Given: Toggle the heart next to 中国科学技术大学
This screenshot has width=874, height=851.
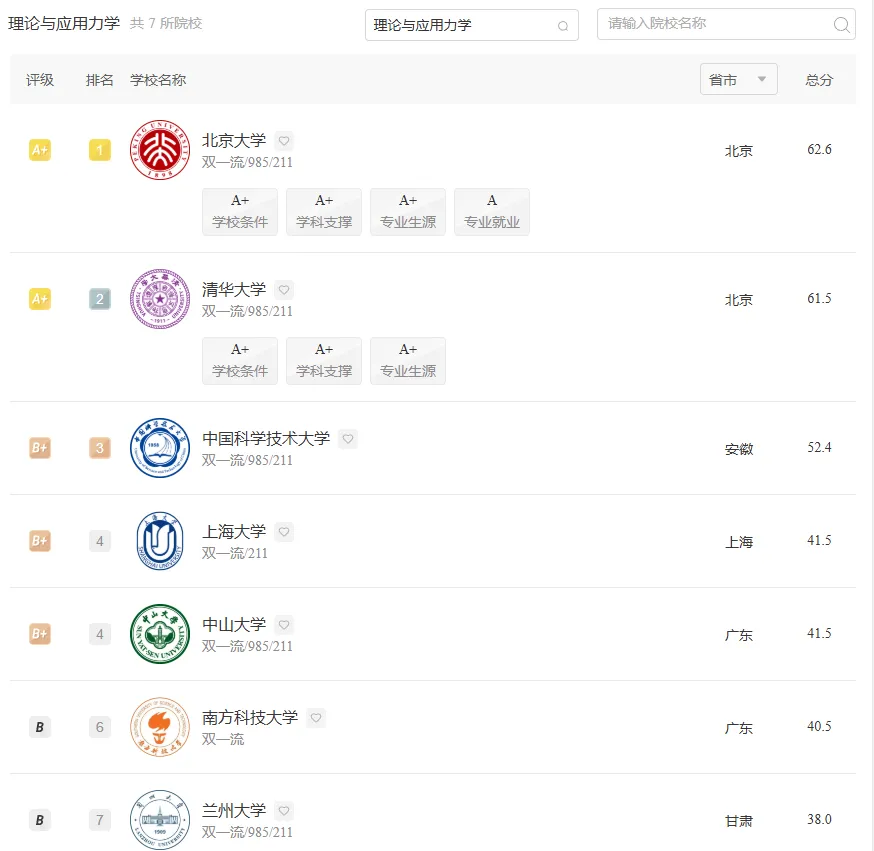Looking at the screenshot, I should tap(348, 439).
